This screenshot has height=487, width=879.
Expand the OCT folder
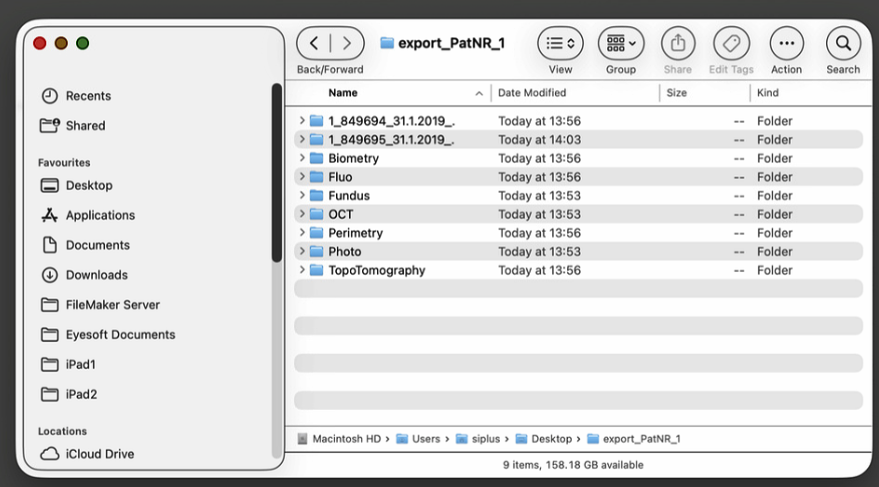(302, 214)
